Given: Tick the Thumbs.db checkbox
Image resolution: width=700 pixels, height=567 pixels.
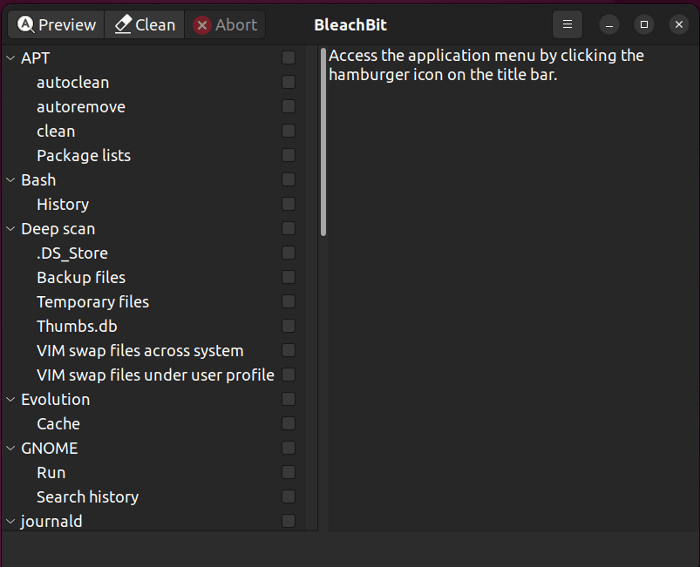Looking at the screenshot, I should [x=288, y=326].
